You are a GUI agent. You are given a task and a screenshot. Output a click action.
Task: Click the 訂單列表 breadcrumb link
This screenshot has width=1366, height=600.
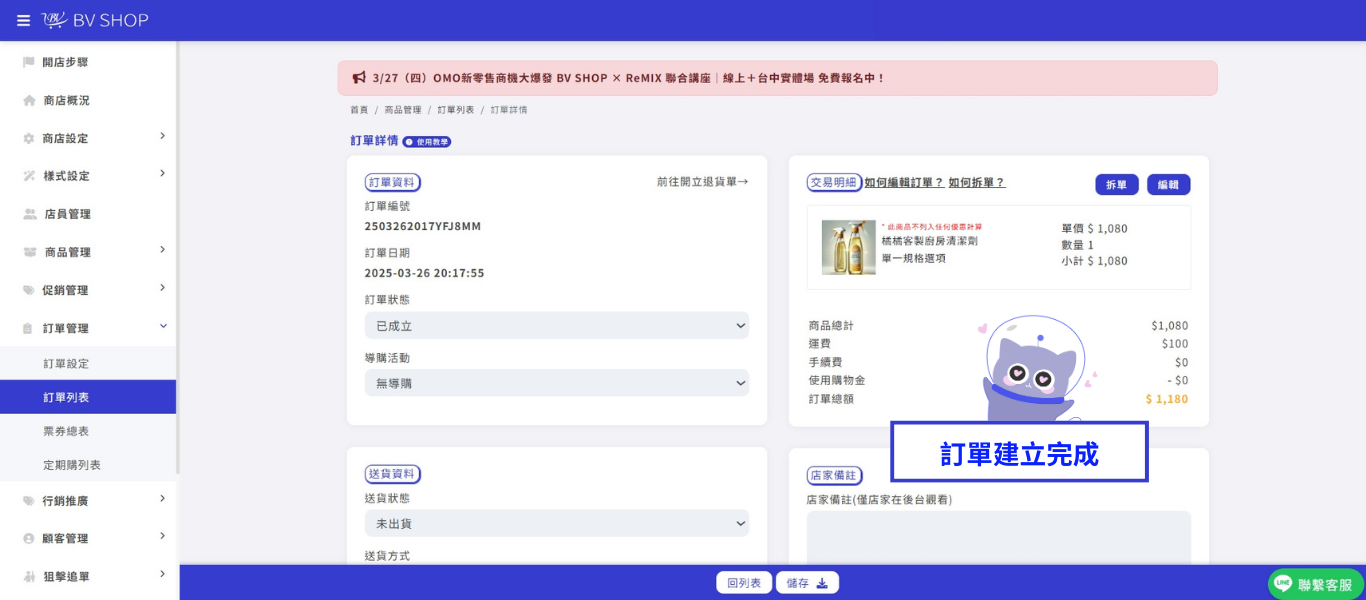pyautogui.click(x=456, y=110)
